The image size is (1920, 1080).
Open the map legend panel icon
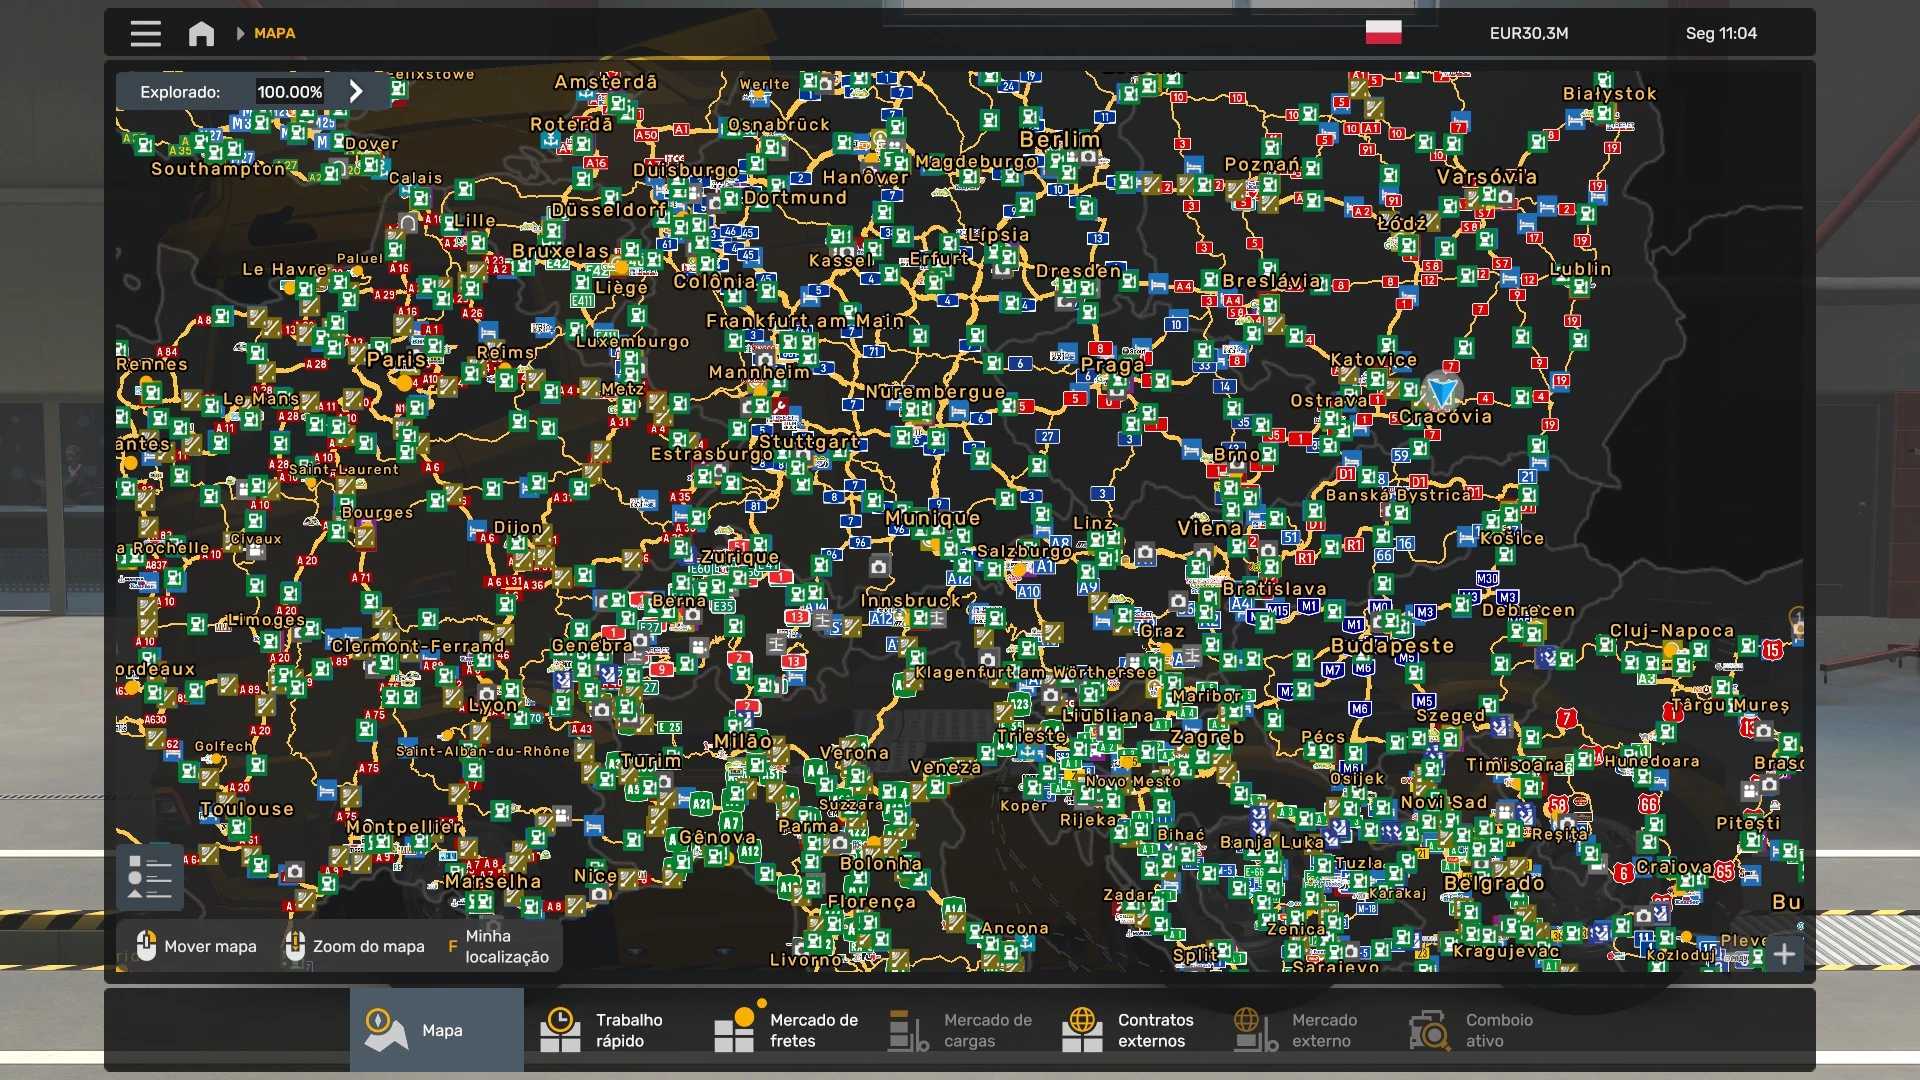click(x=150, y=878)
